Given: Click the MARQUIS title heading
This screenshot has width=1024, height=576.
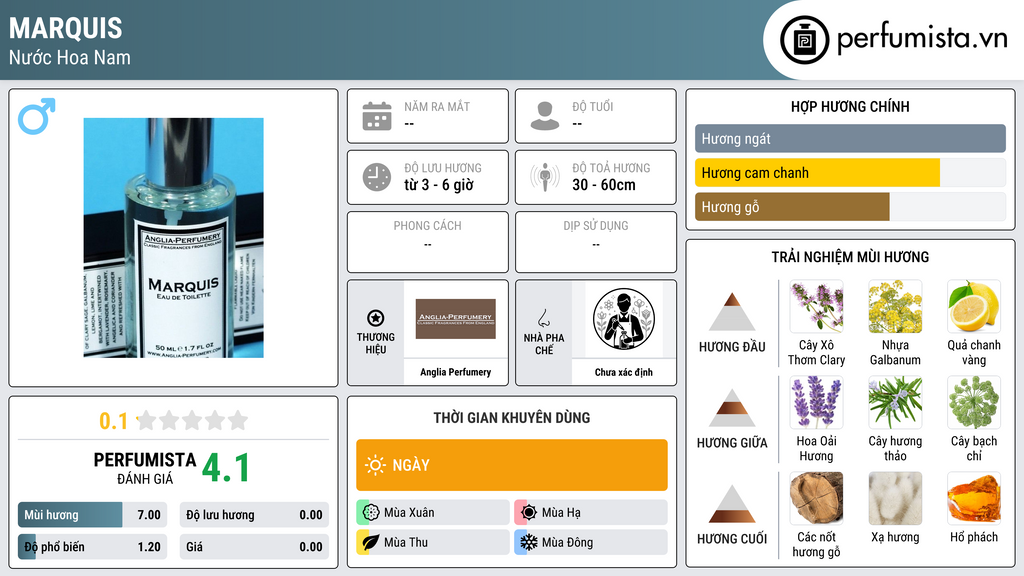Looking at the screenshot, I should pyautogui.click(x=65, y=28).
